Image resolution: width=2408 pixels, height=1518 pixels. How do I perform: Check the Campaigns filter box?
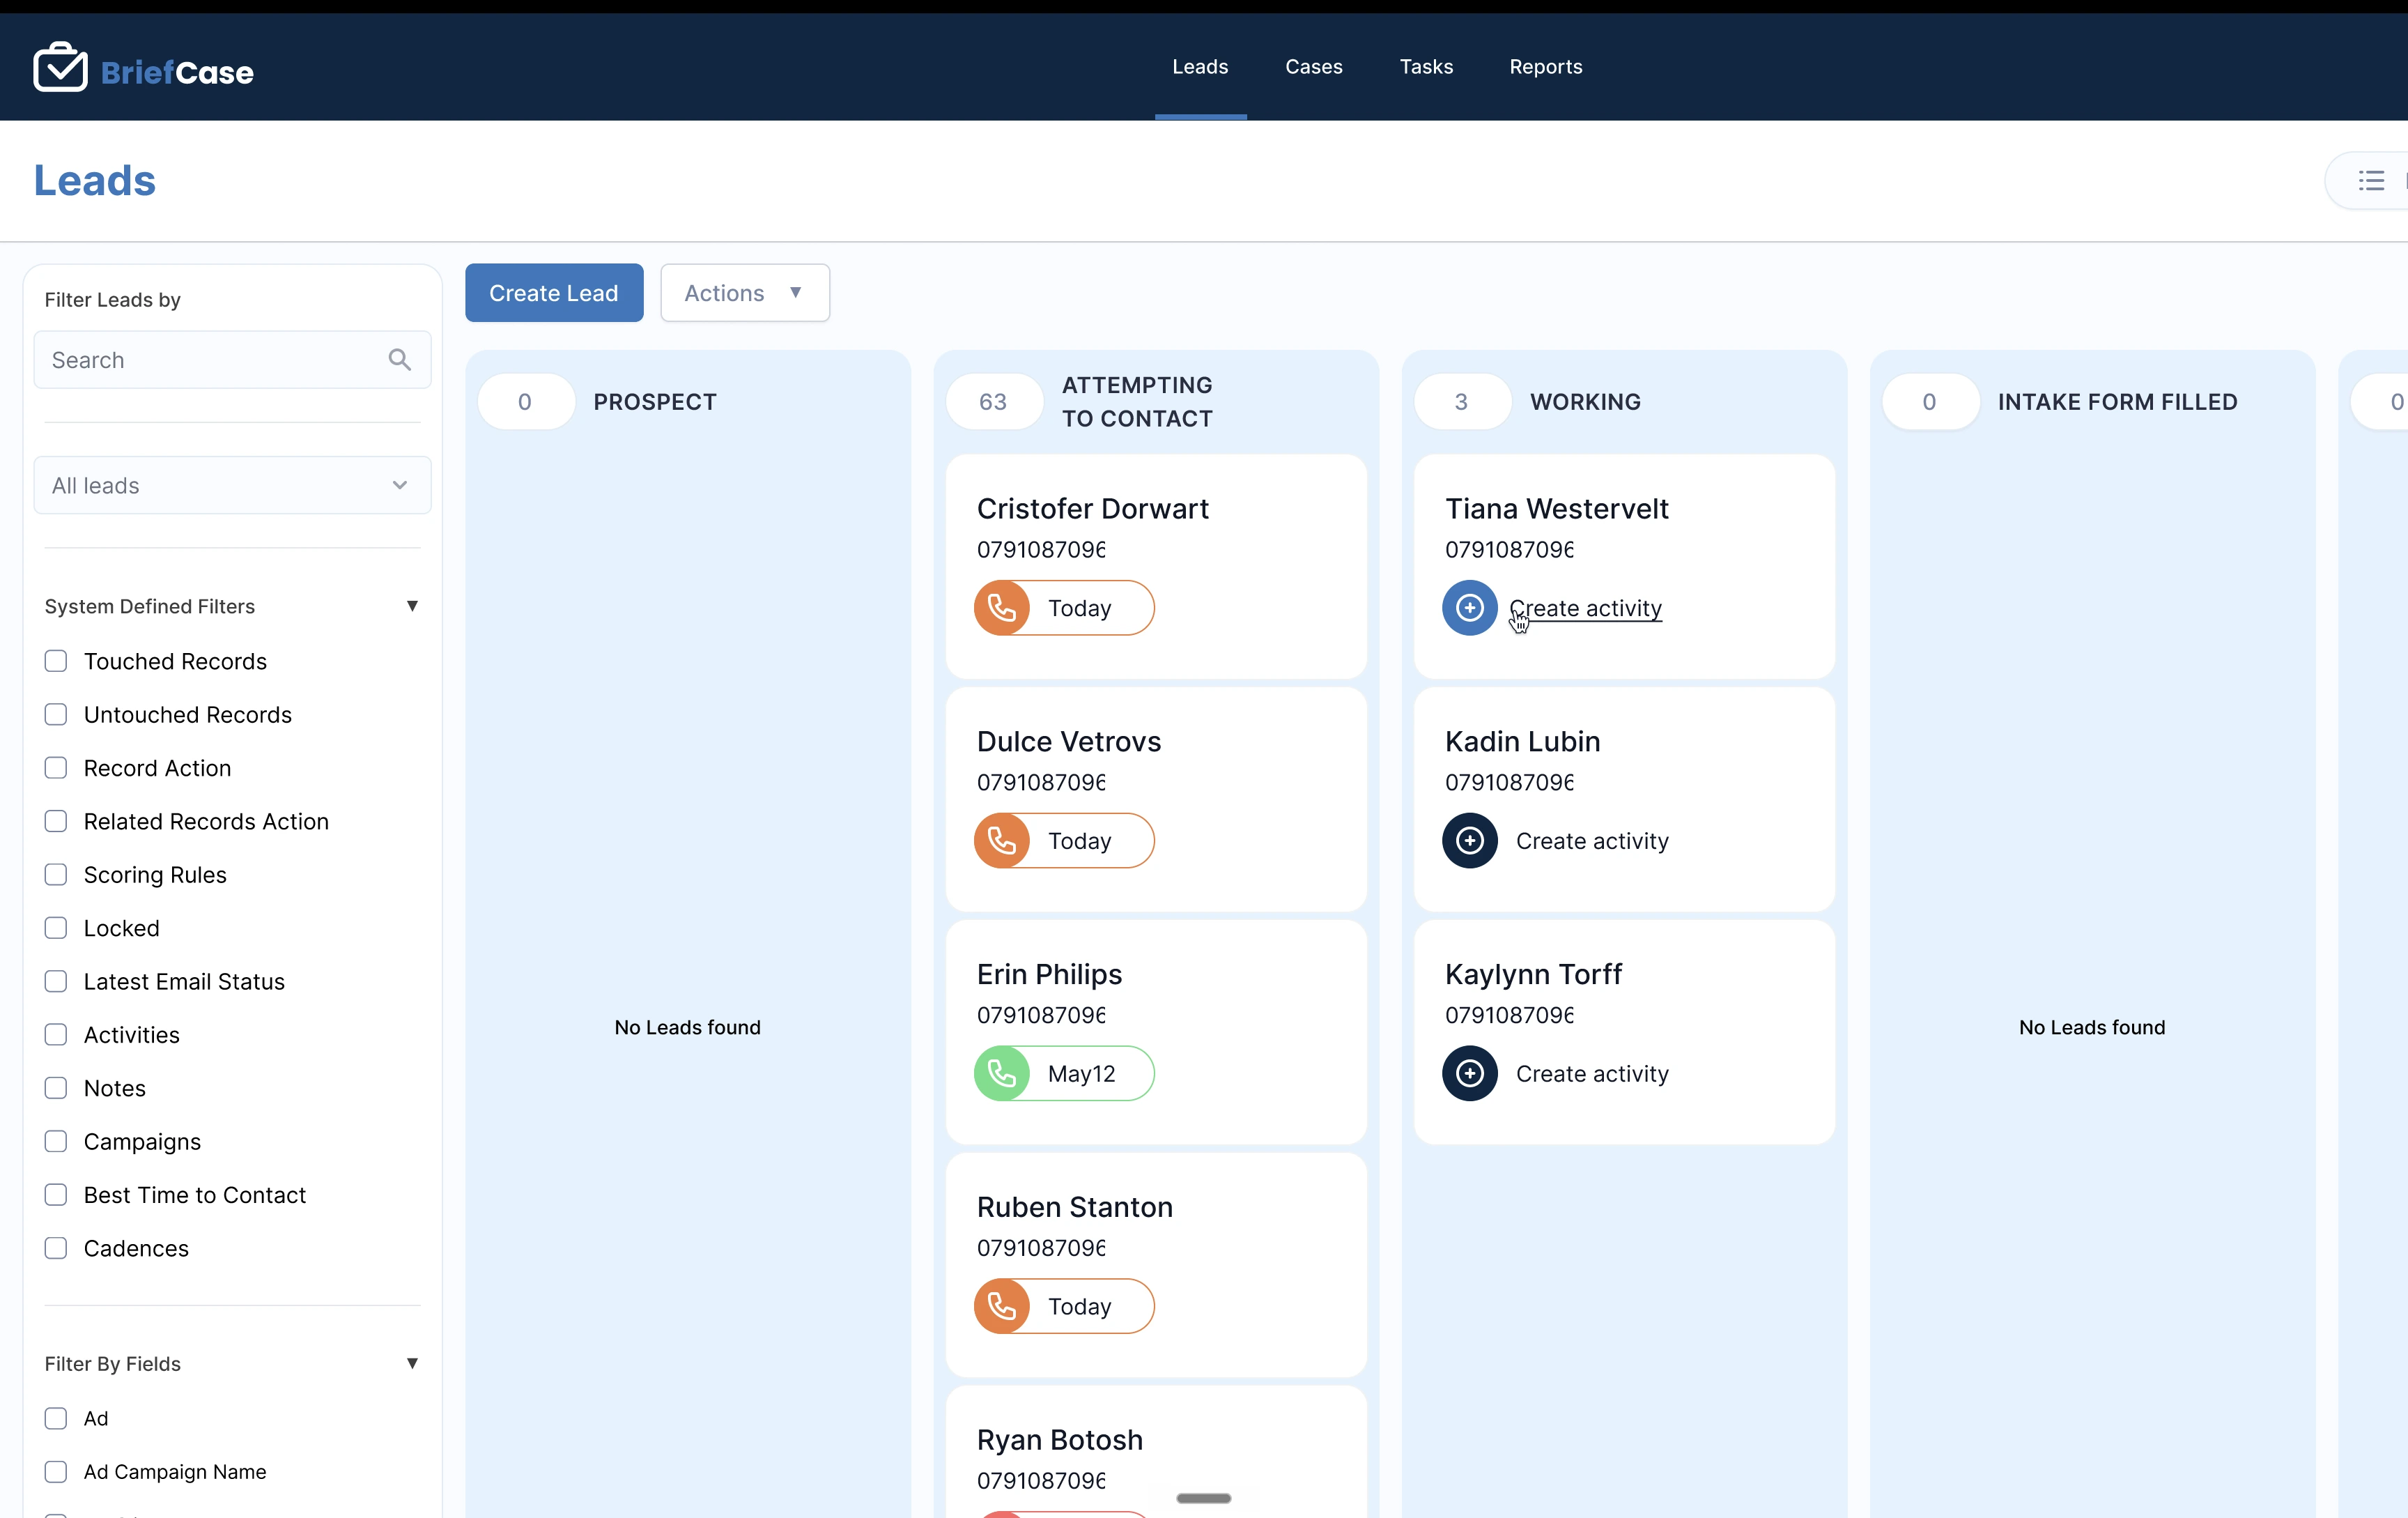pyautogui.click(x=56, y=1142)
